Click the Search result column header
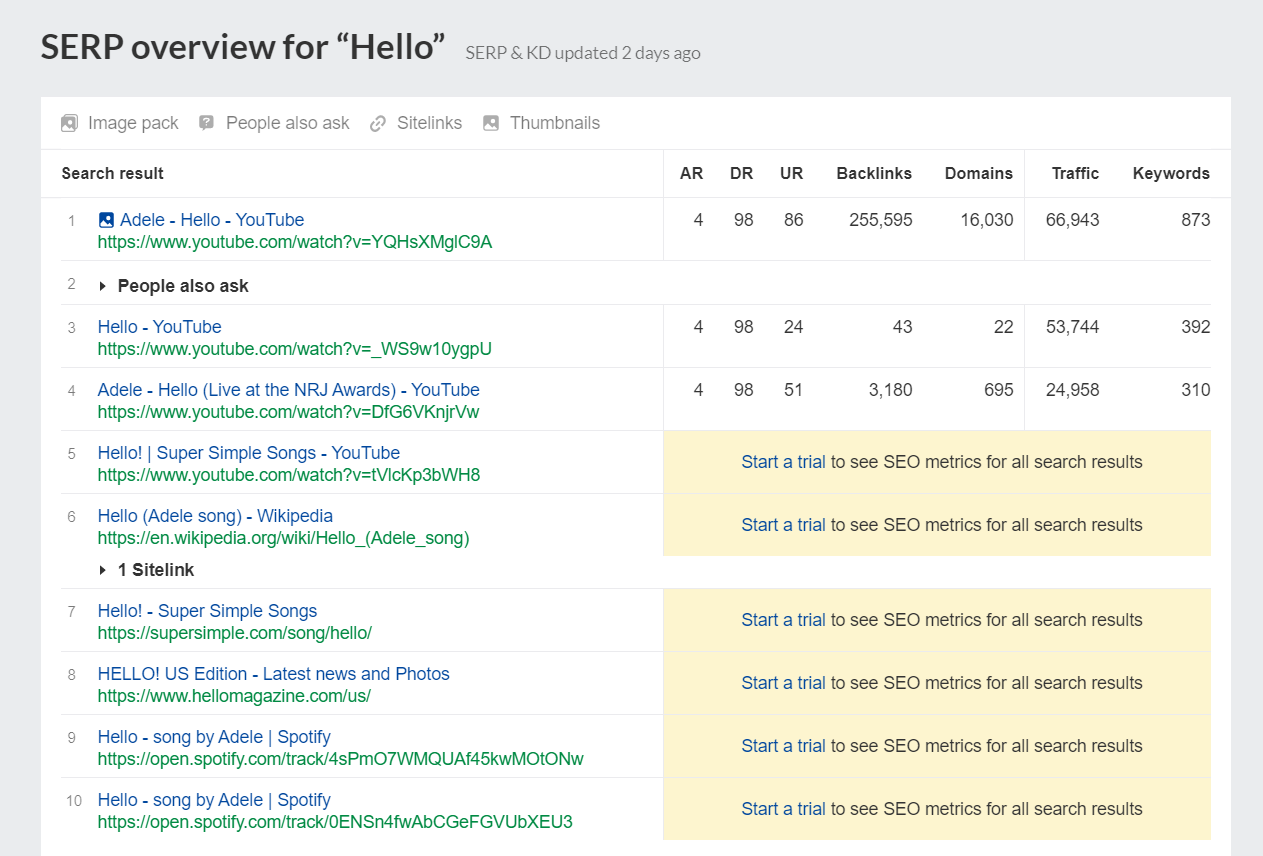This screenshot has width=1263, height=856. tap(112, 173)
